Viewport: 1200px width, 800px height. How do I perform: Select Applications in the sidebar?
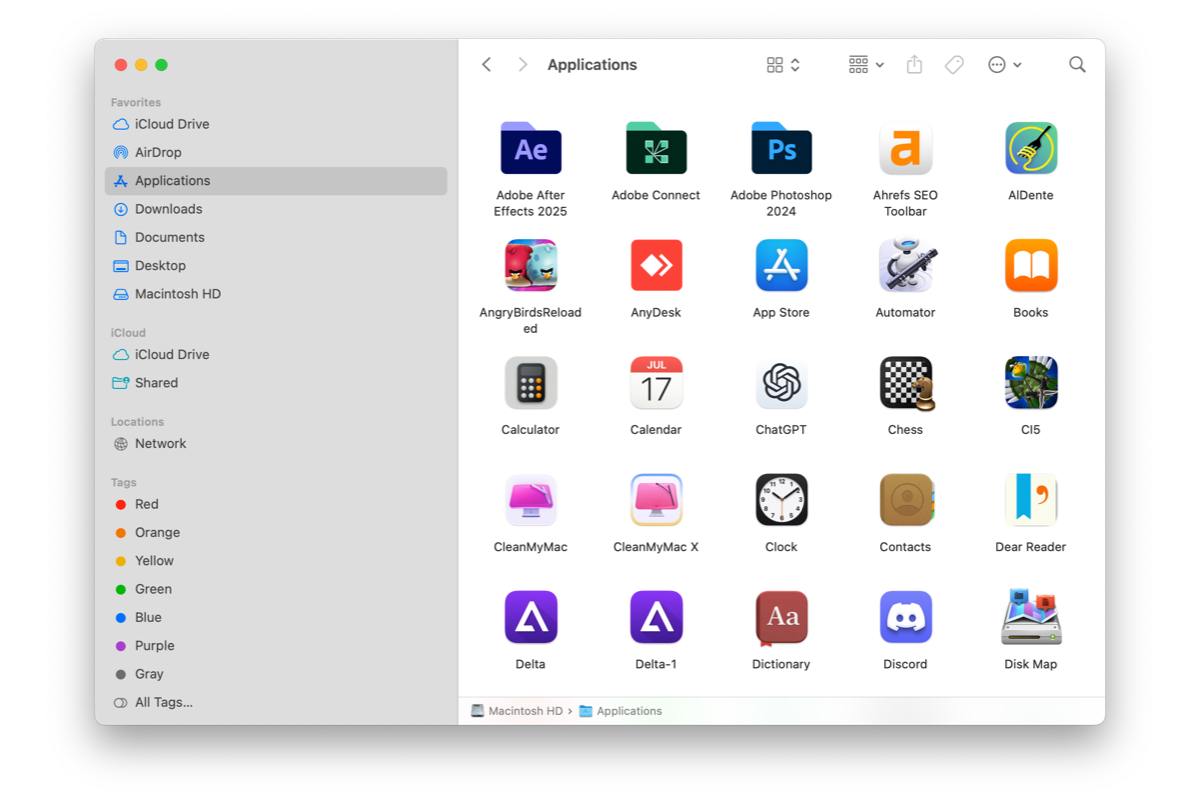click(x=276, y=181)
